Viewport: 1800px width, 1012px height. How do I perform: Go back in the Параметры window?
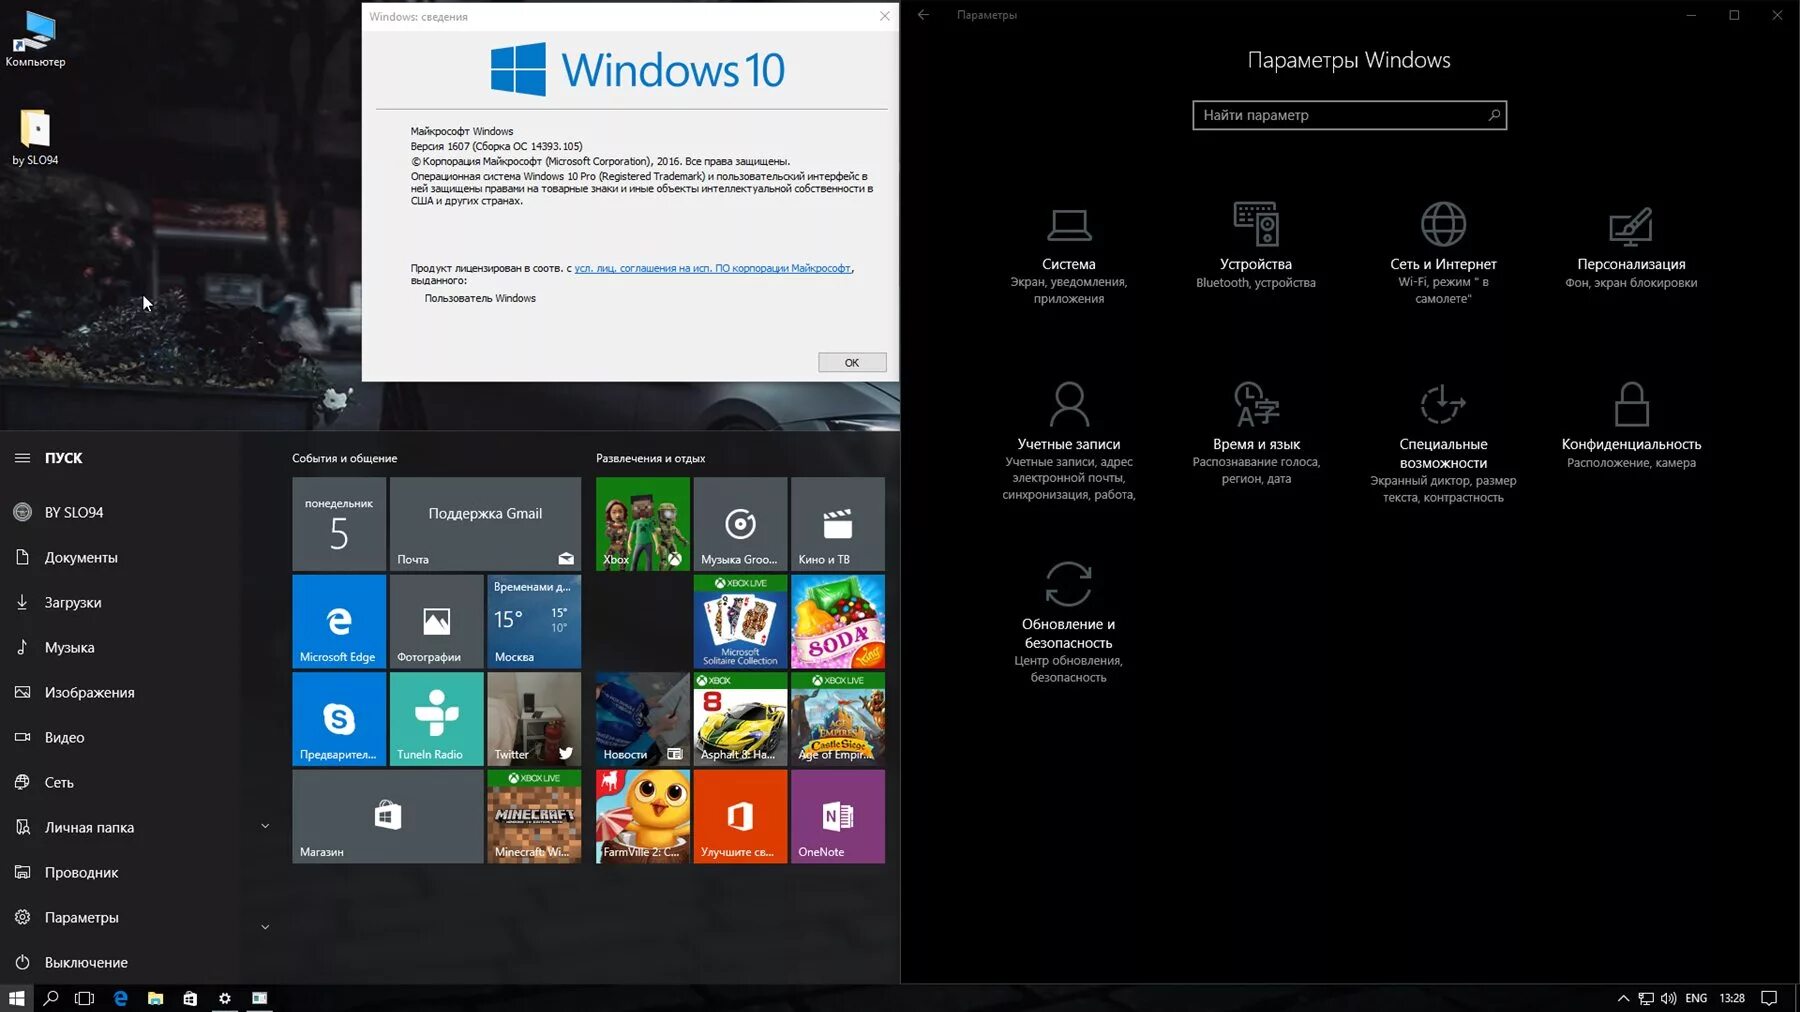tap(924, 15)
